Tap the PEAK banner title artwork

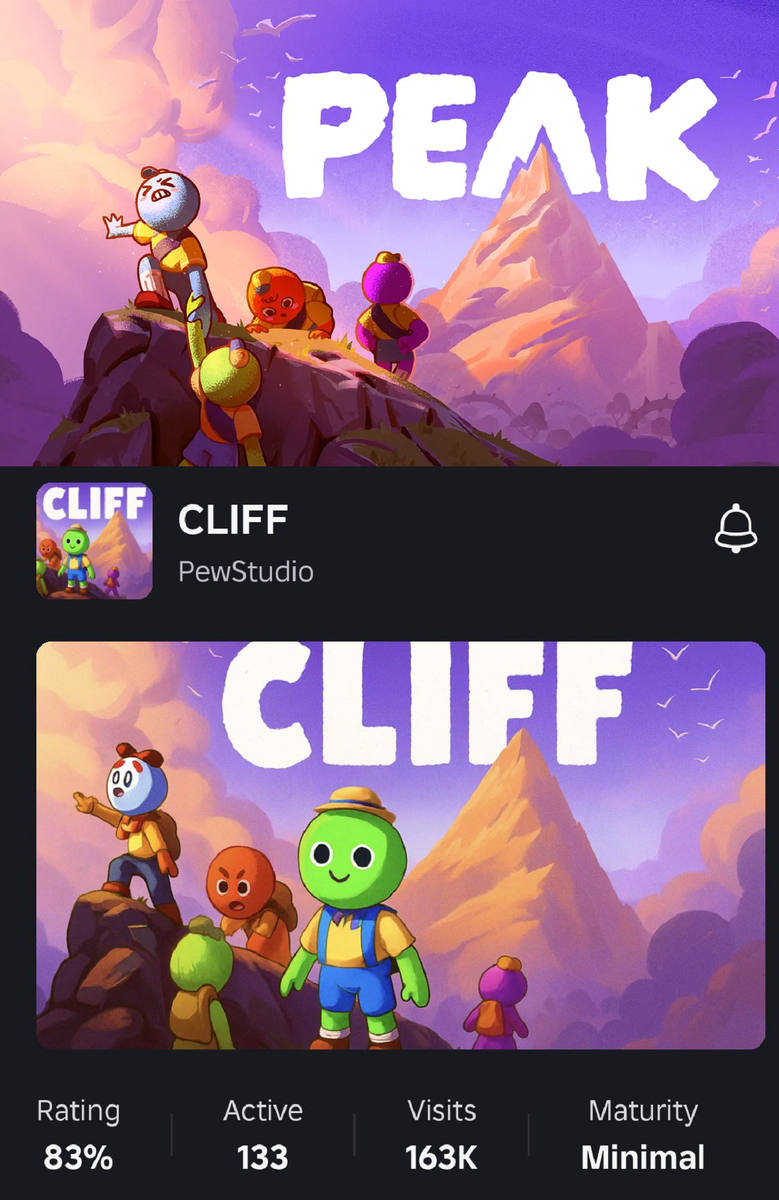click(x=499, y=135)
